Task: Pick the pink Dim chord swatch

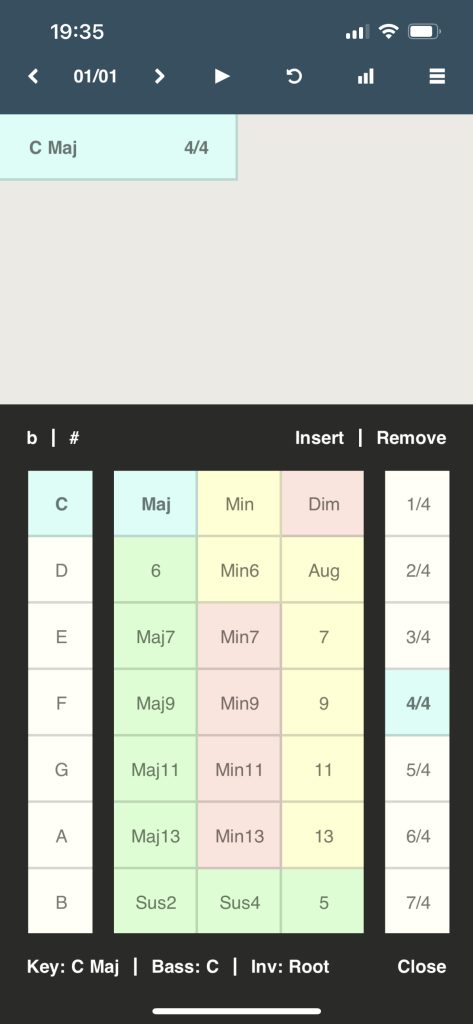Action: tap(323, 504)
